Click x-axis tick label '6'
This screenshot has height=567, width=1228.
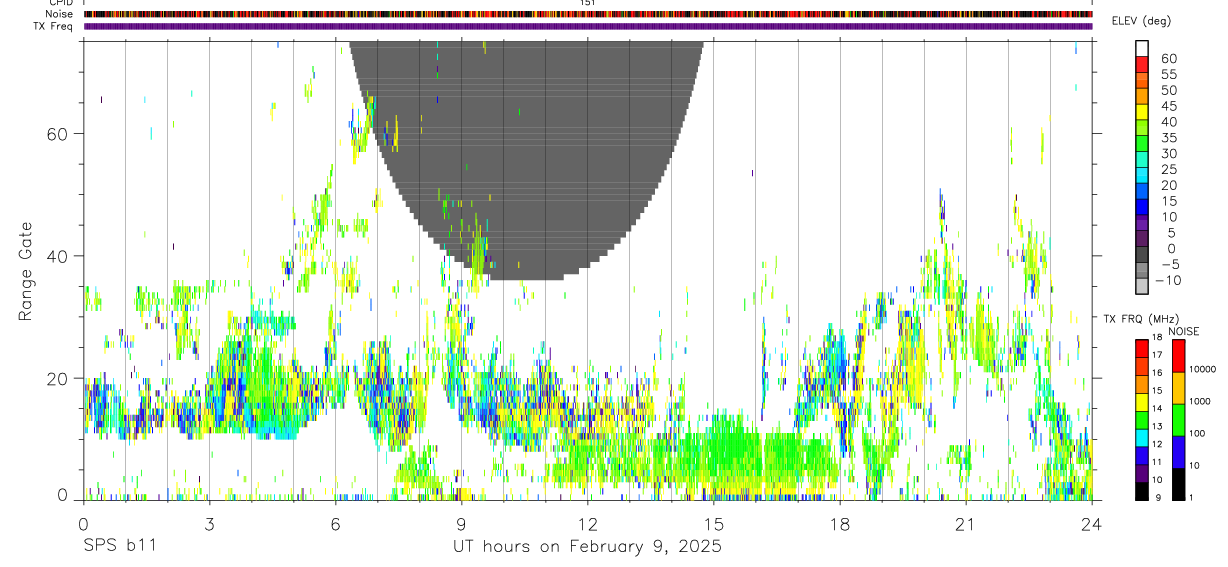coord(335,524)
